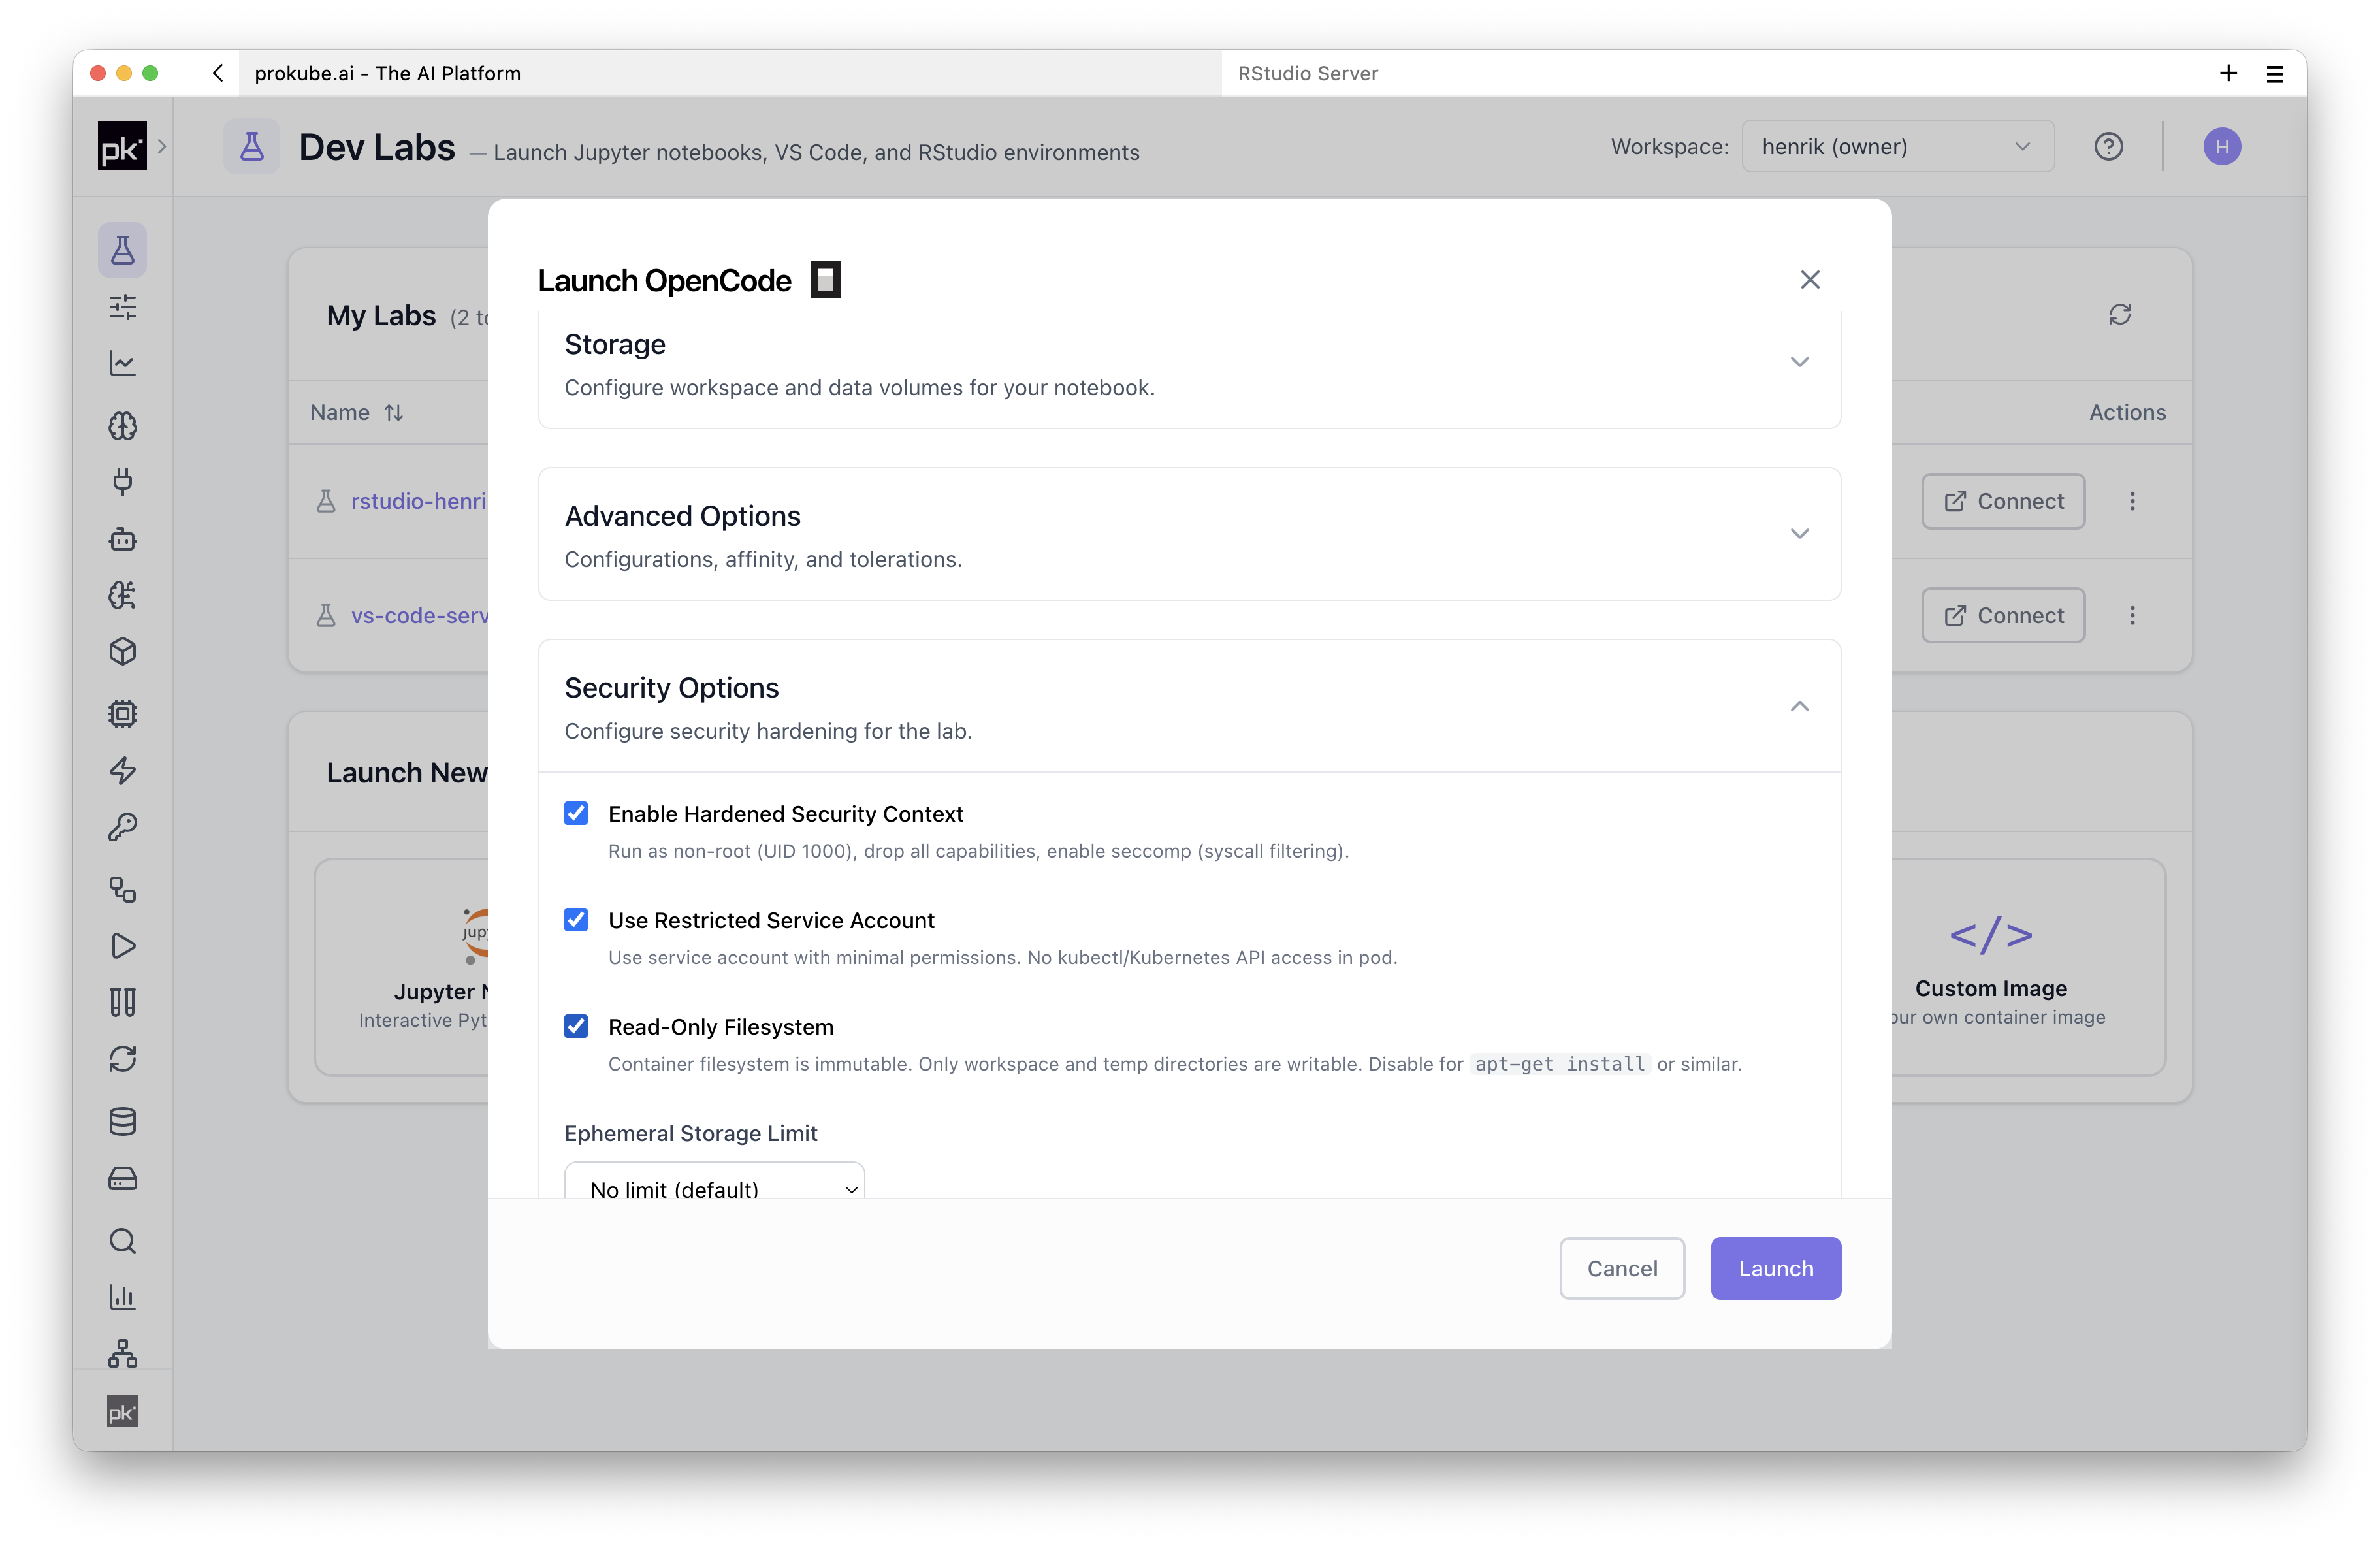Viewport: 2380px width, 1548px height.
Task: Toggle Enable Hardened Security Context checkbox
Action: [x=576, y=813]
